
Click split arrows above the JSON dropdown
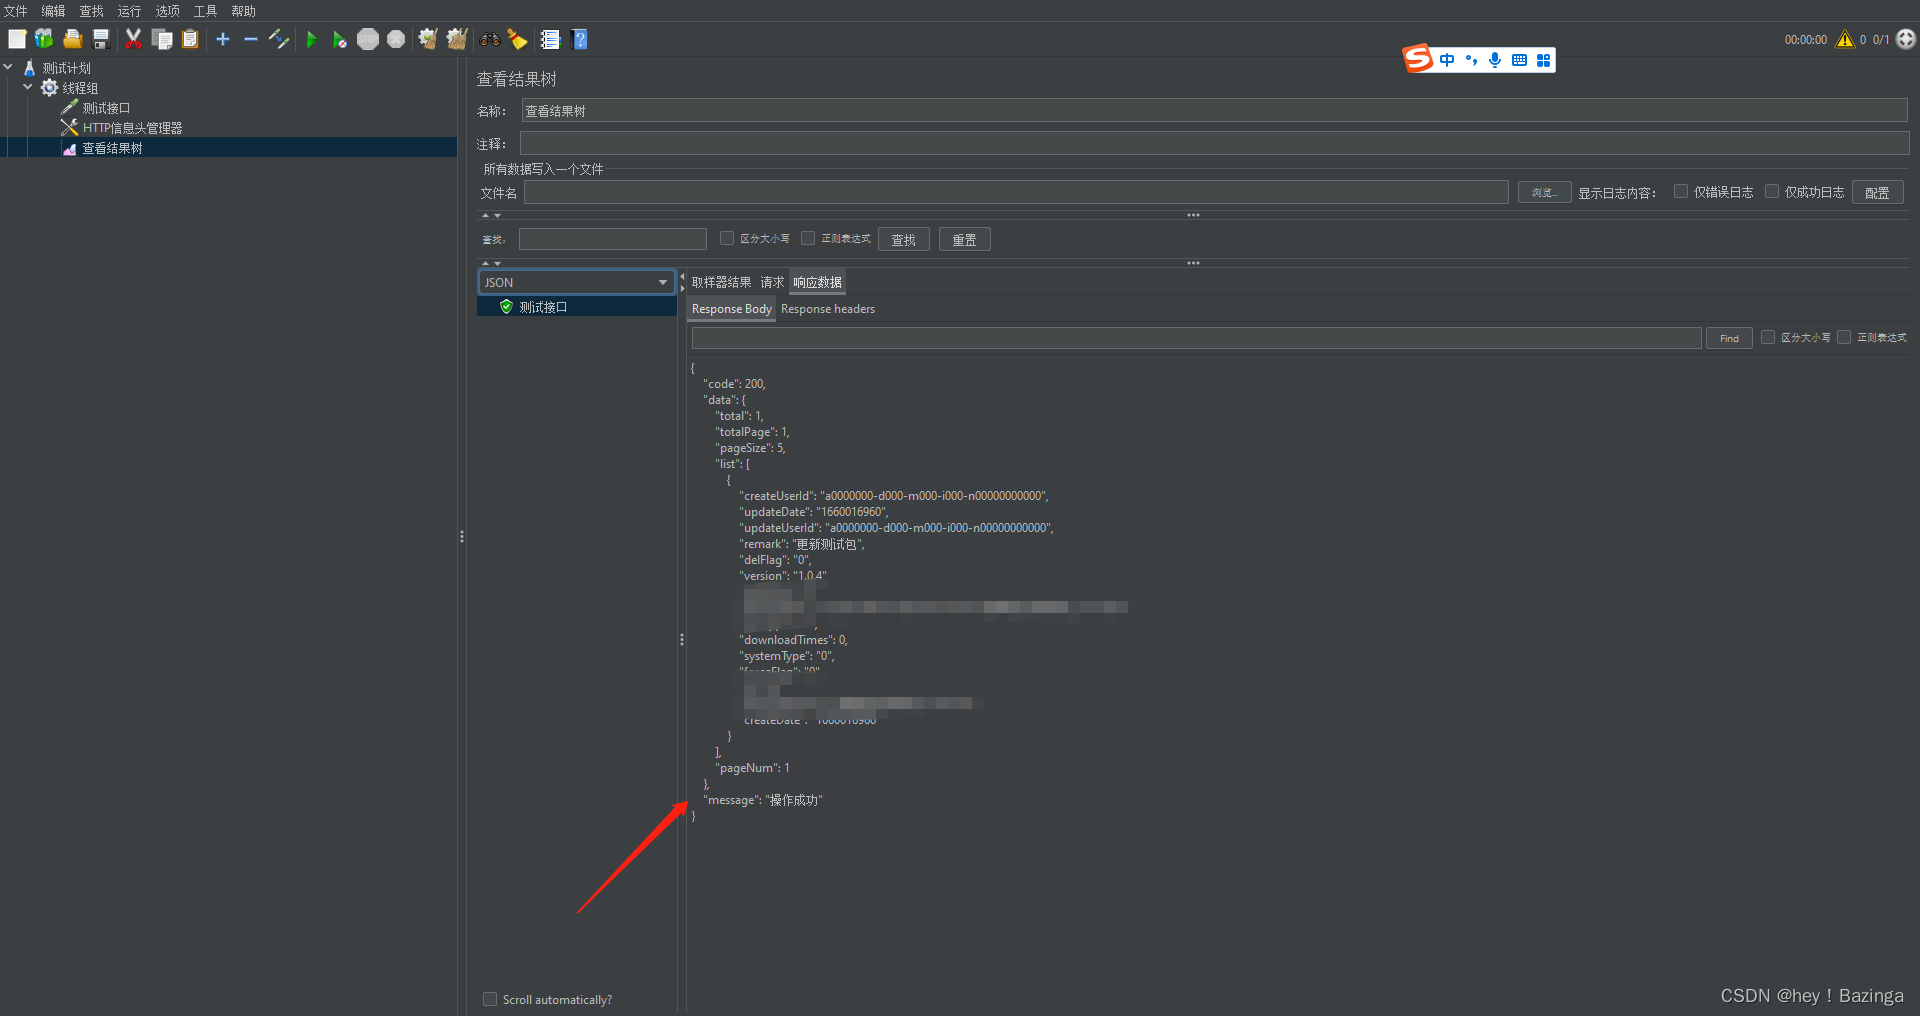tap(491, 263)
